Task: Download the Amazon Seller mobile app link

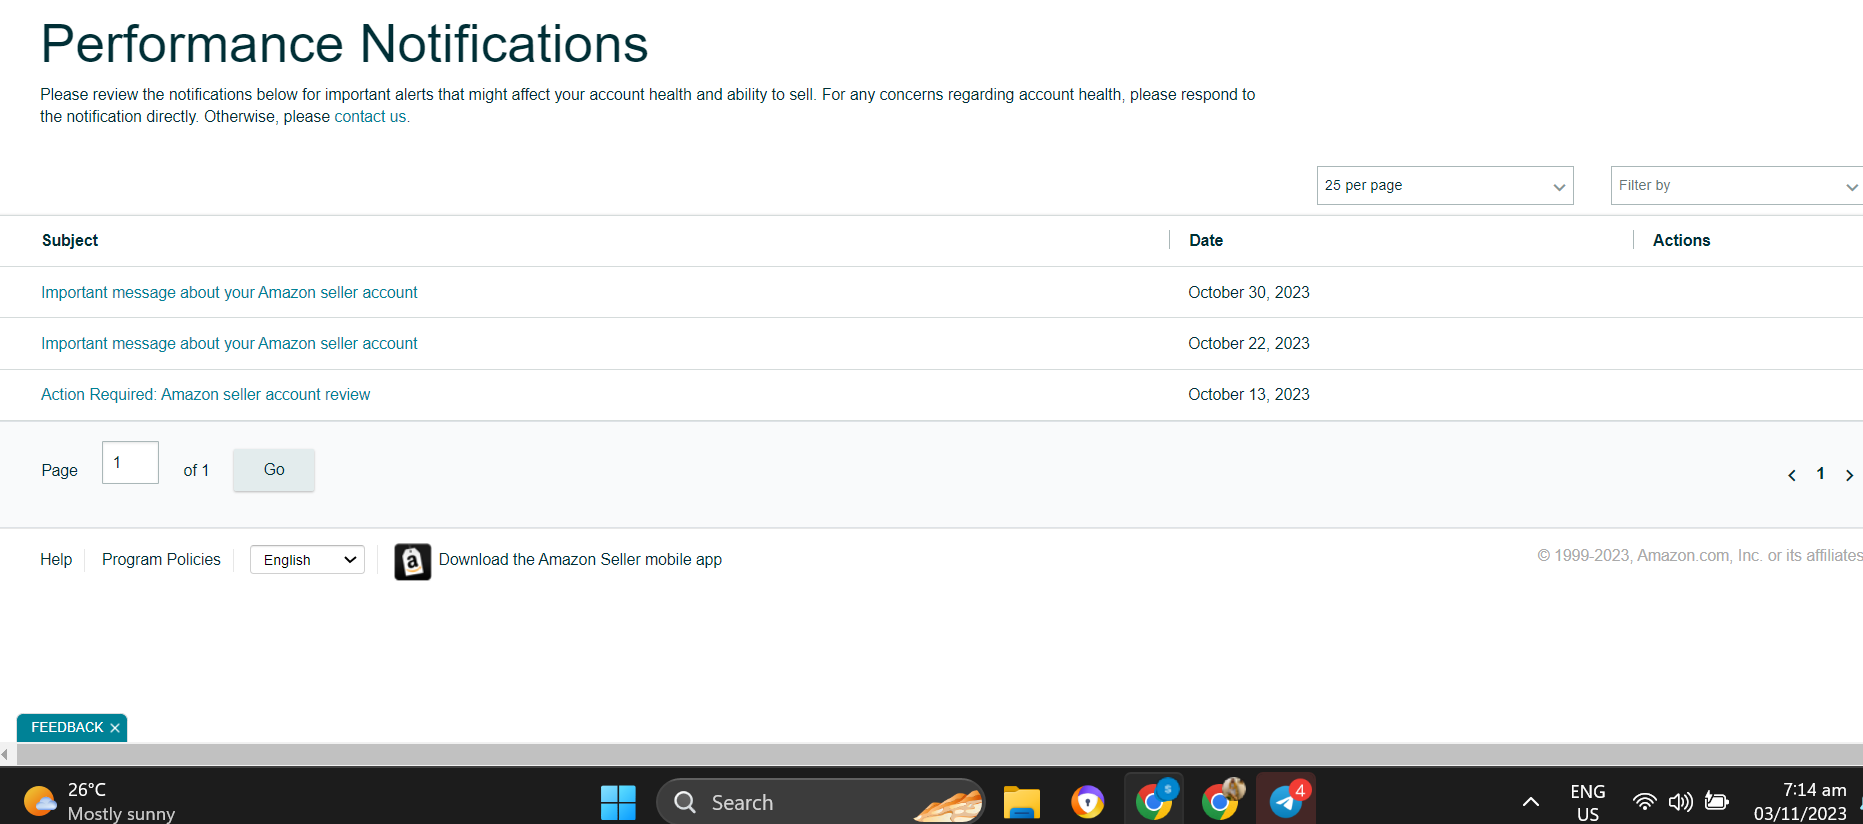Action: (580, 560)
